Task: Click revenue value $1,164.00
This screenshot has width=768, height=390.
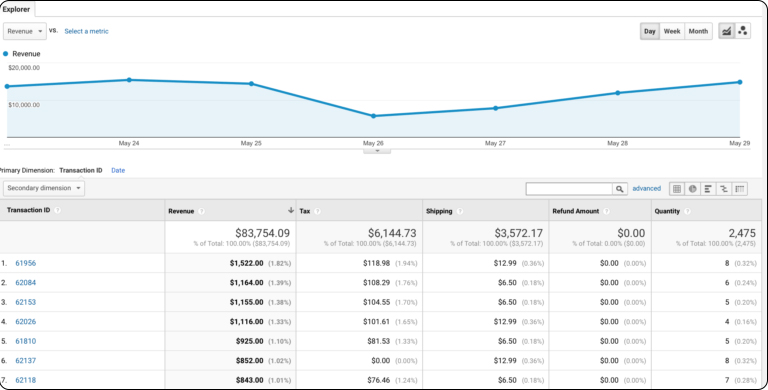Action: [246, 283]
